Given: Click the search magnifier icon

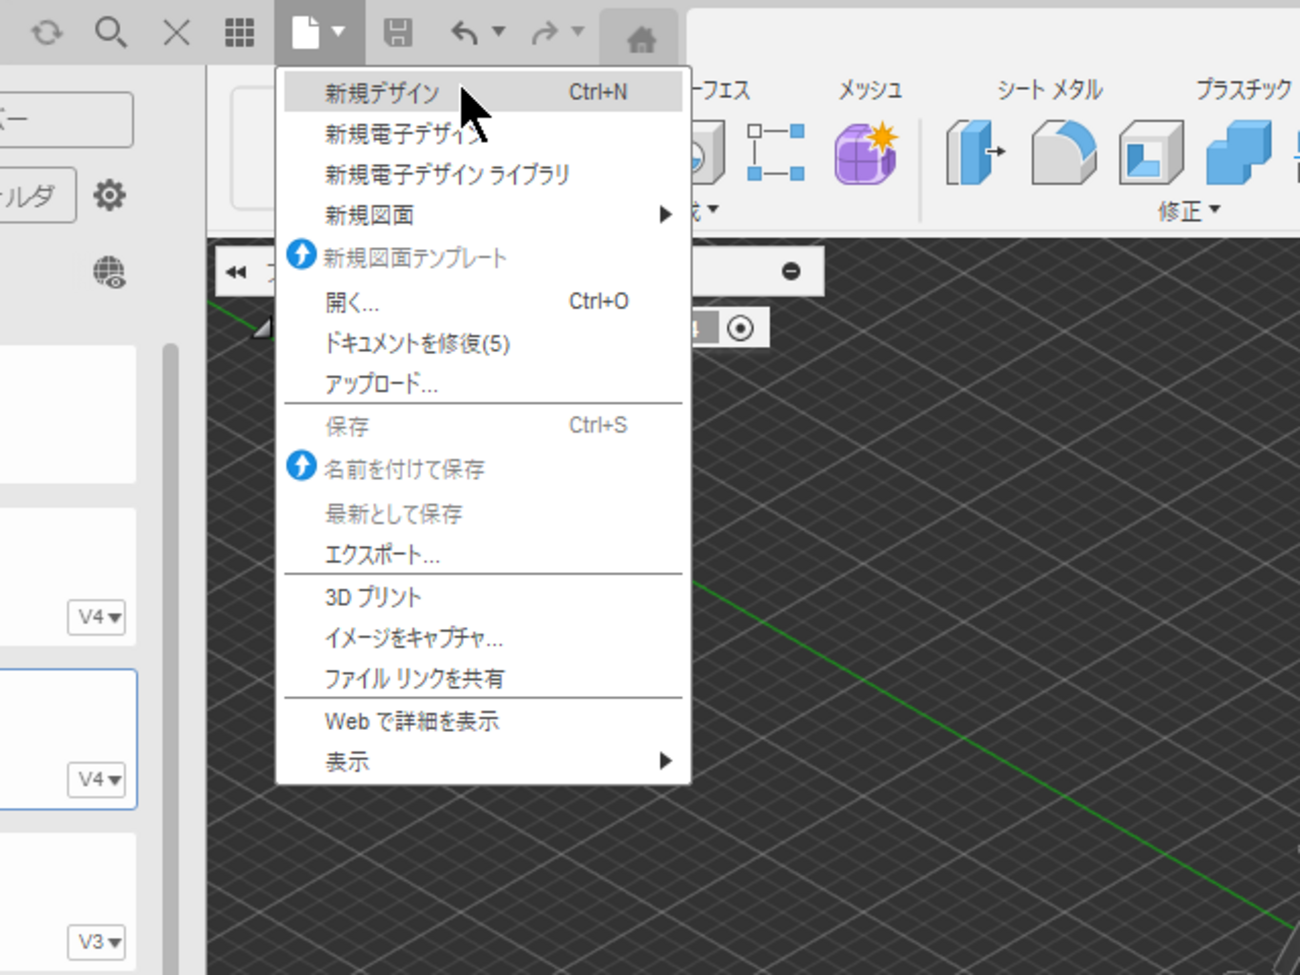Looking at the screenshot, I should coord(110,33).
